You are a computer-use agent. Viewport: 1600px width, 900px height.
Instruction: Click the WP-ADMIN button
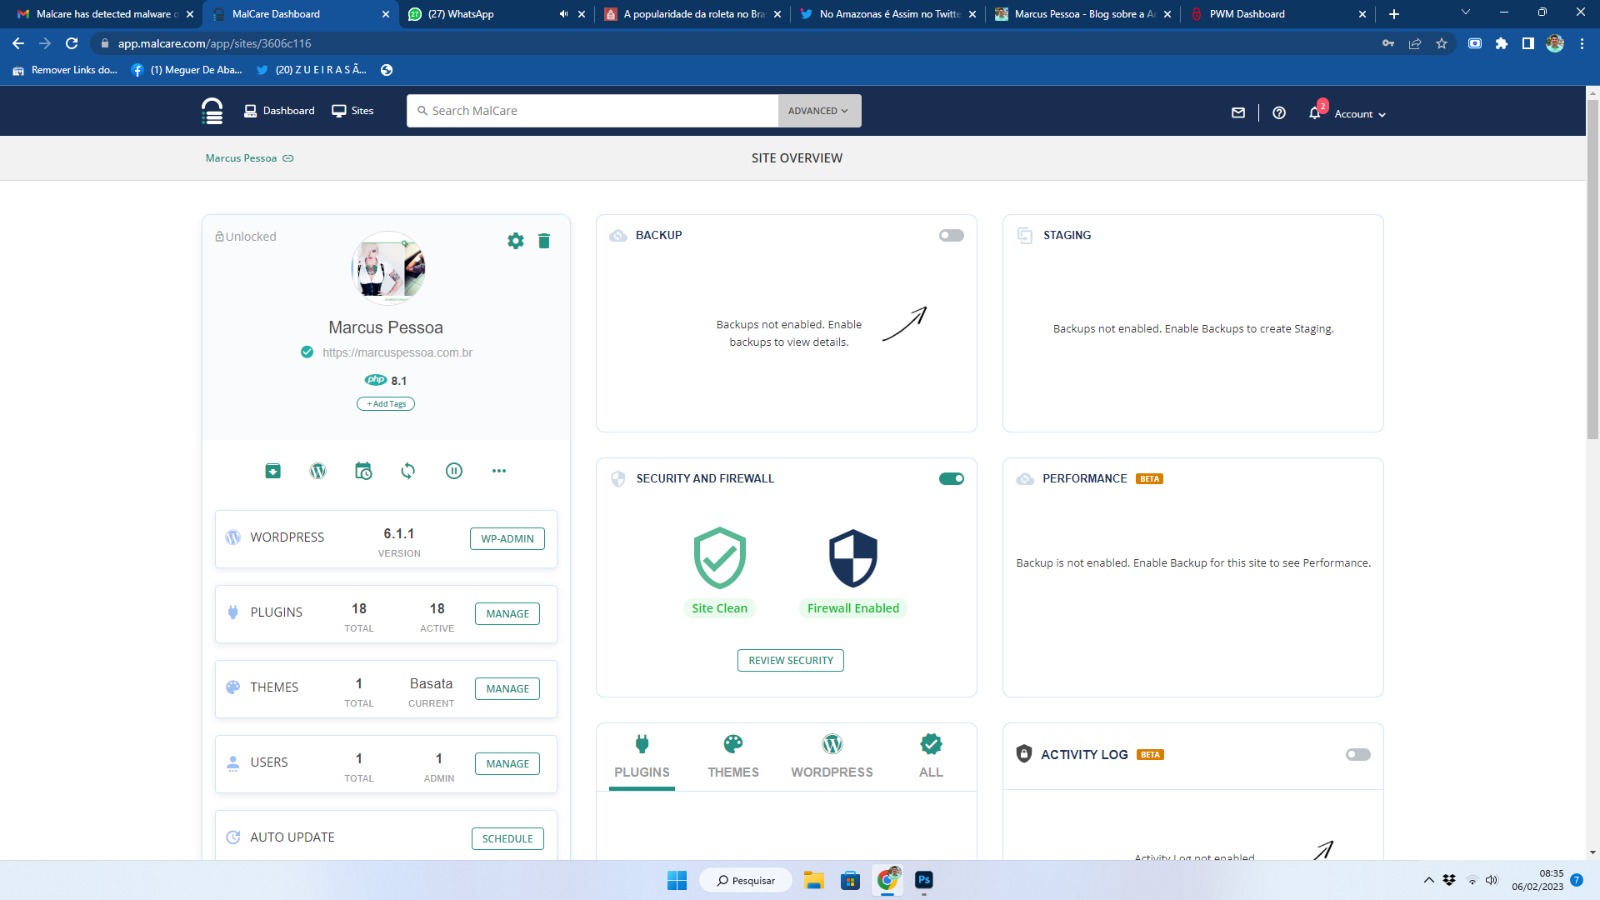coord(507,539)
